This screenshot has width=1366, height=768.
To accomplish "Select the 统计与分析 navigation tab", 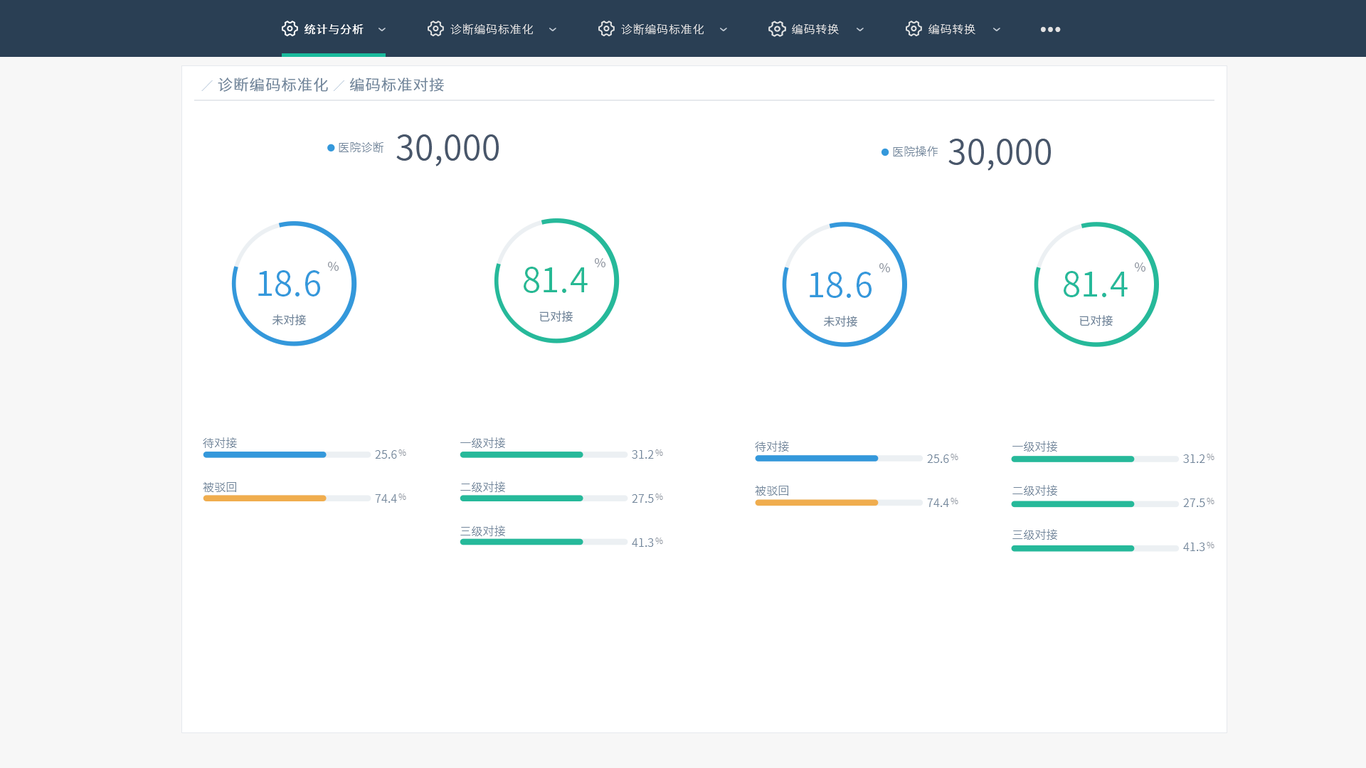I will (334, 29).
